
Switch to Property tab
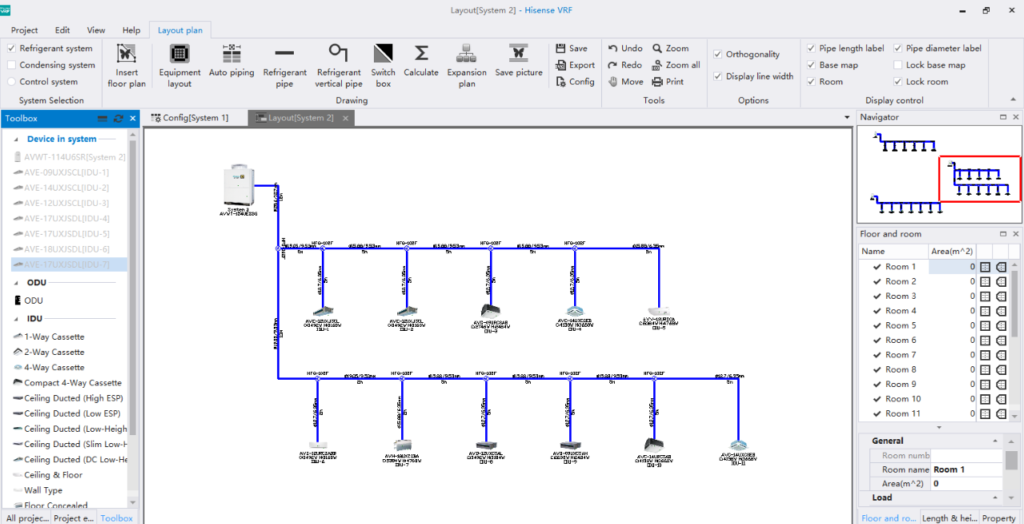coord(998,518)
